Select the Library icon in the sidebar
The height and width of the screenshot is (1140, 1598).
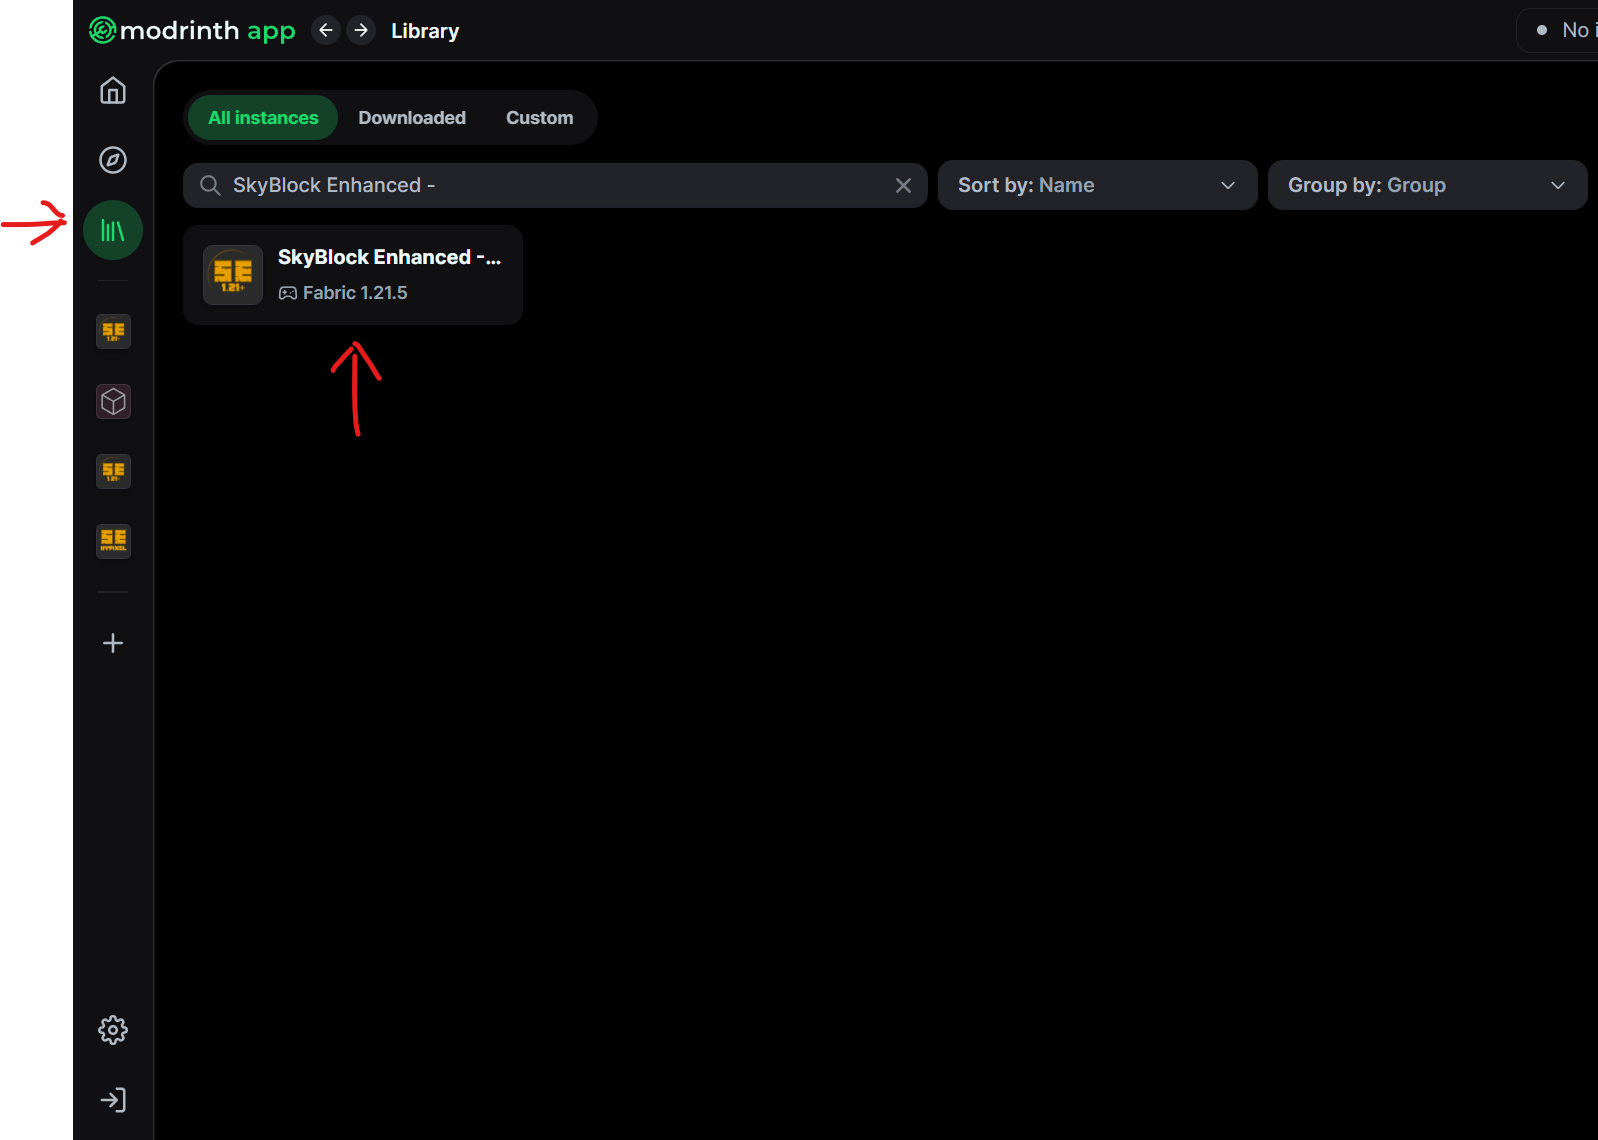coord(113,230)
